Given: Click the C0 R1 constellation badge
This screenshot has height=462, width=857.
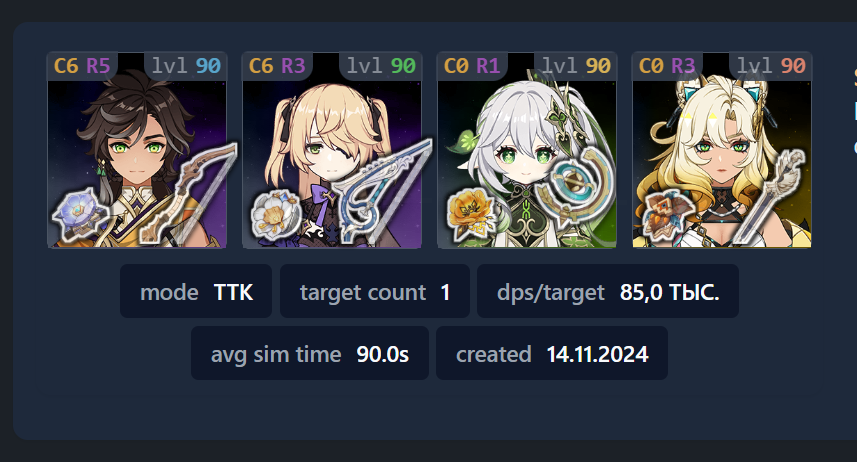Looking at the screenshot, I should coord(472,66).
